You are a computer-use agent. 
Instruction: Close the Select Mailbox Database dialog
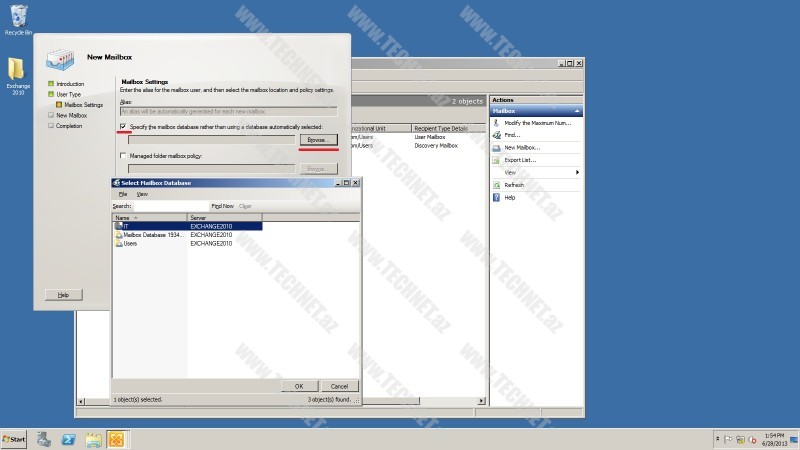pos(356,183)
